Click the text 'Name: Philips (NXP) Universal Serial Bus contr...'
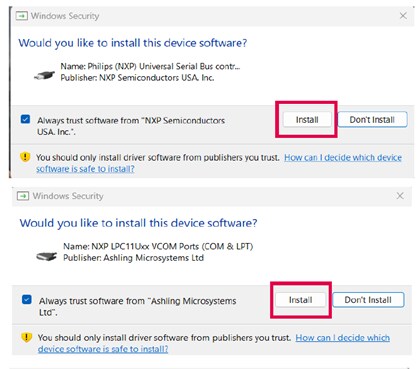This screenshot has width=420, height=369. click(150, 66)
